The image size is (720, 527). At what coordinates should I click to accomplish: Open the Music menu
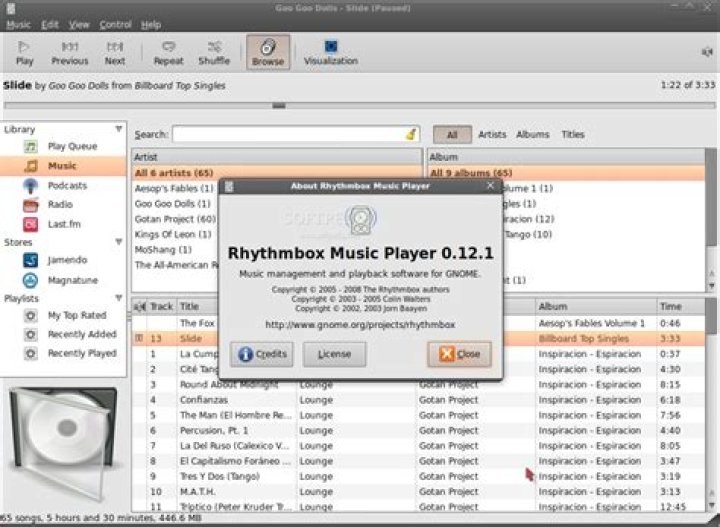(x=18, y=25)
